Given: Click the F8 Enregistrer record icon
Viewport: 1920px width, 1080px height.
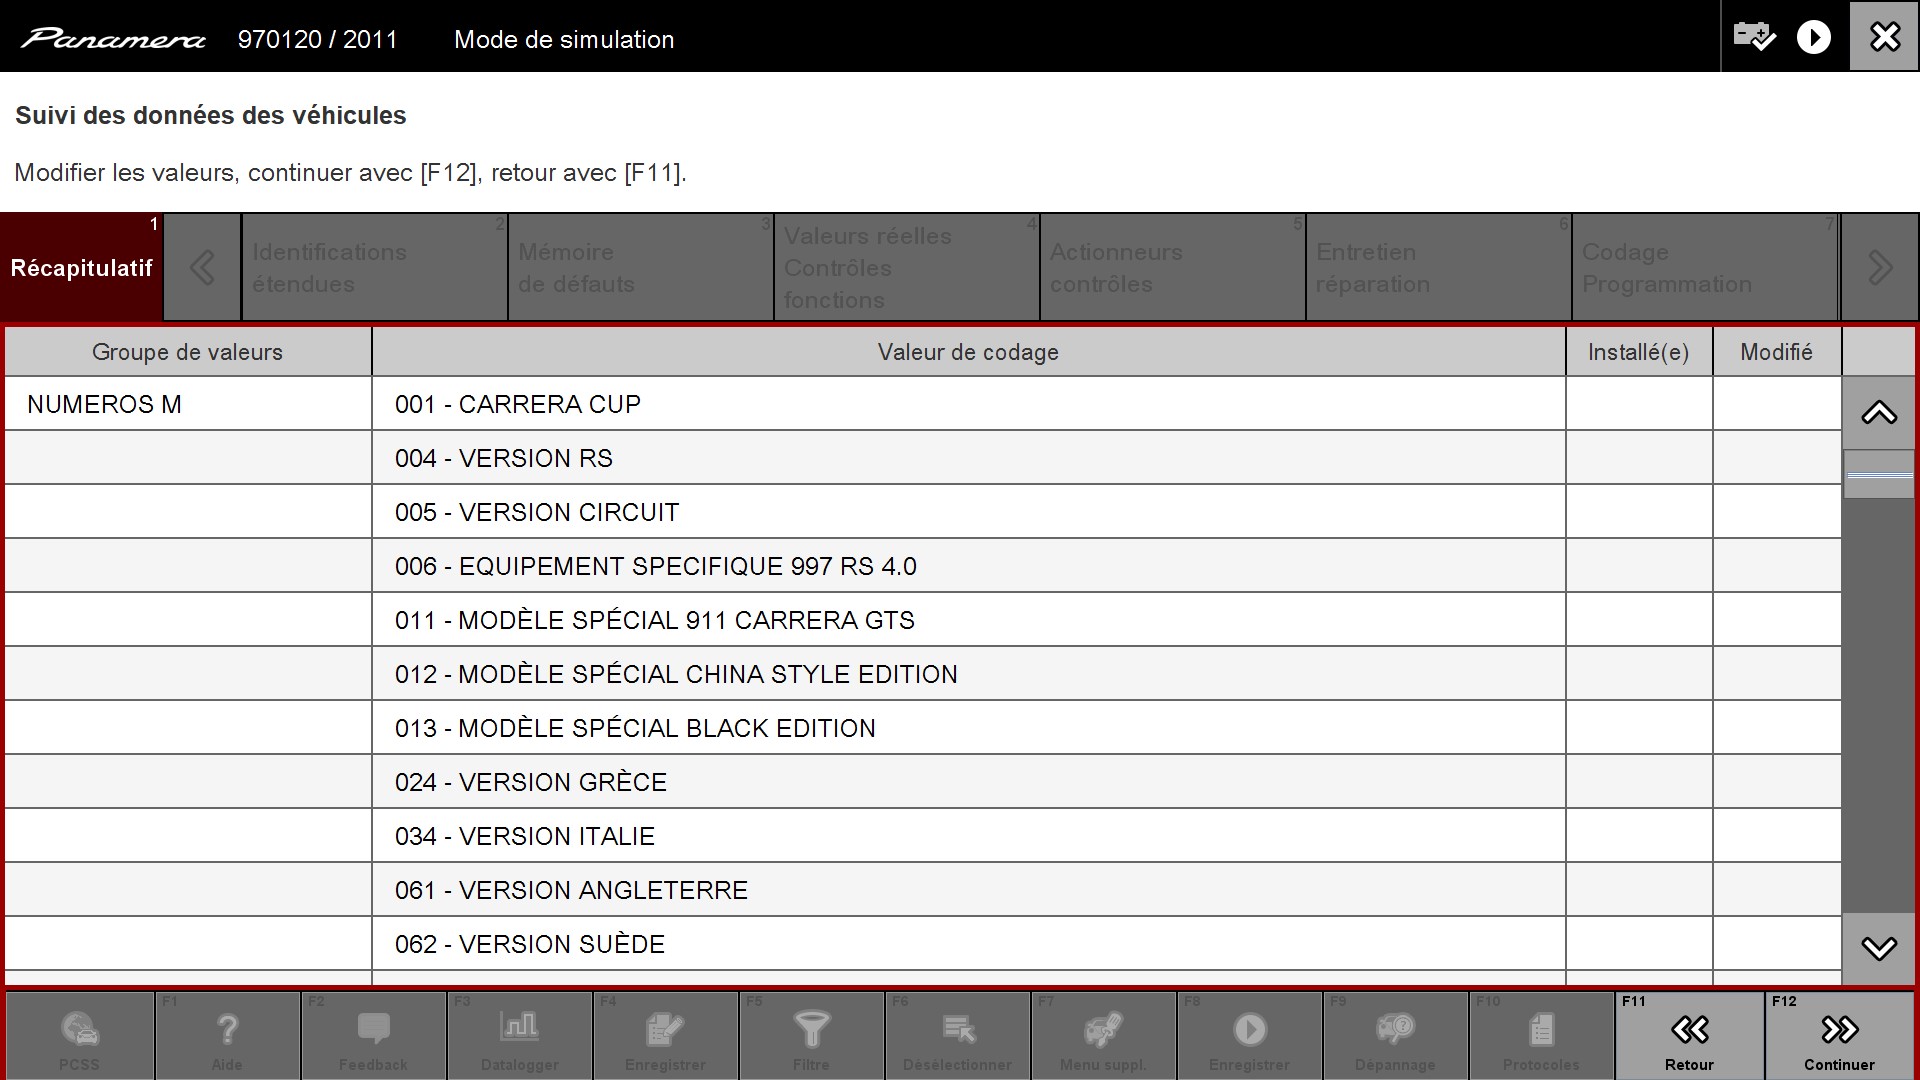Looking at the screenshot, I should click(1249, 1036).
